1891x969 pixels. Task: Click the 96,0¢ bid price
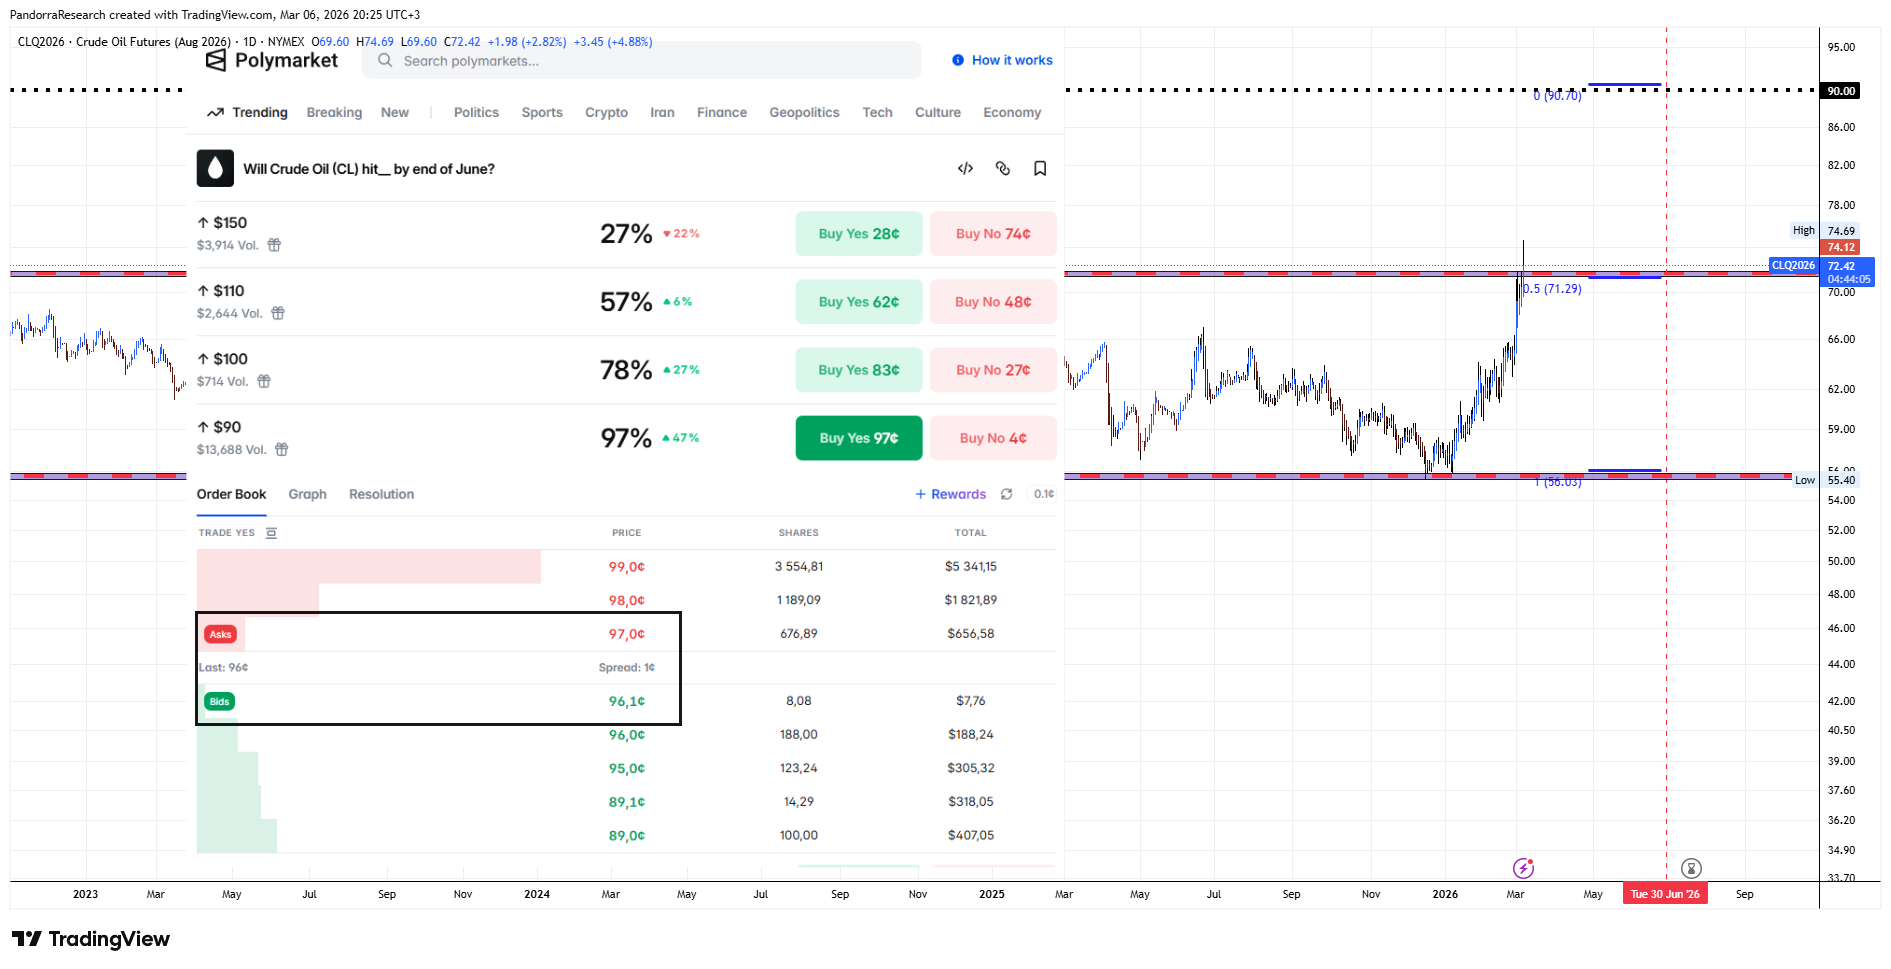pyautogui.click(x=627, y=735)
